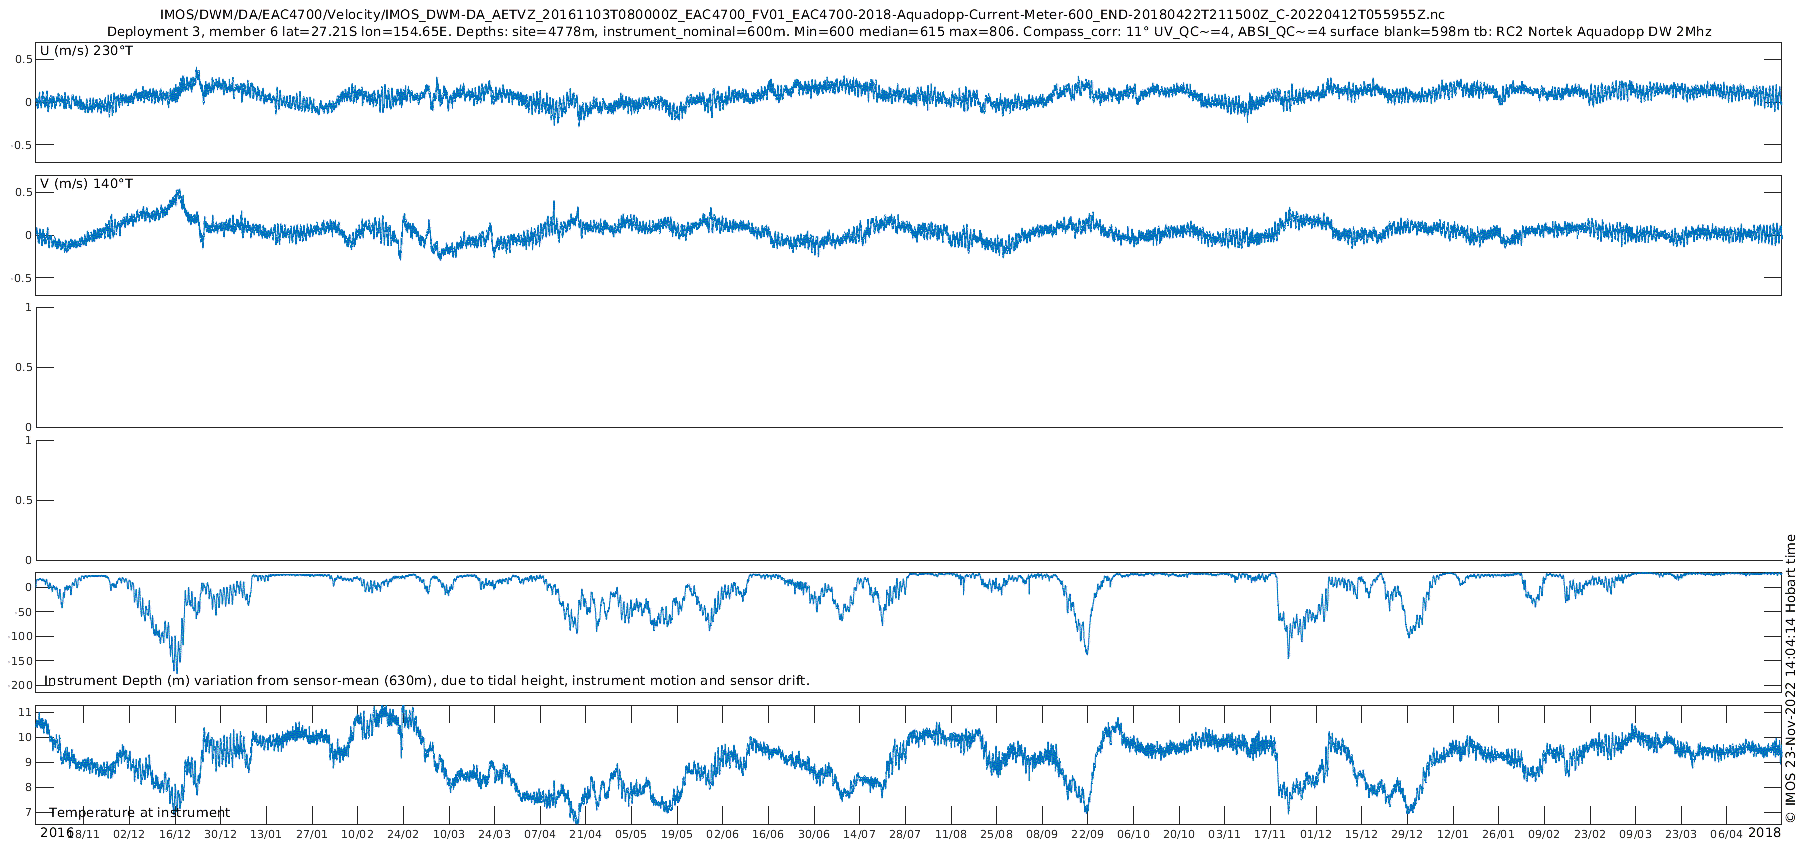
Task: Select the '16/12' date tick label
Action: [x=175, y=834]
